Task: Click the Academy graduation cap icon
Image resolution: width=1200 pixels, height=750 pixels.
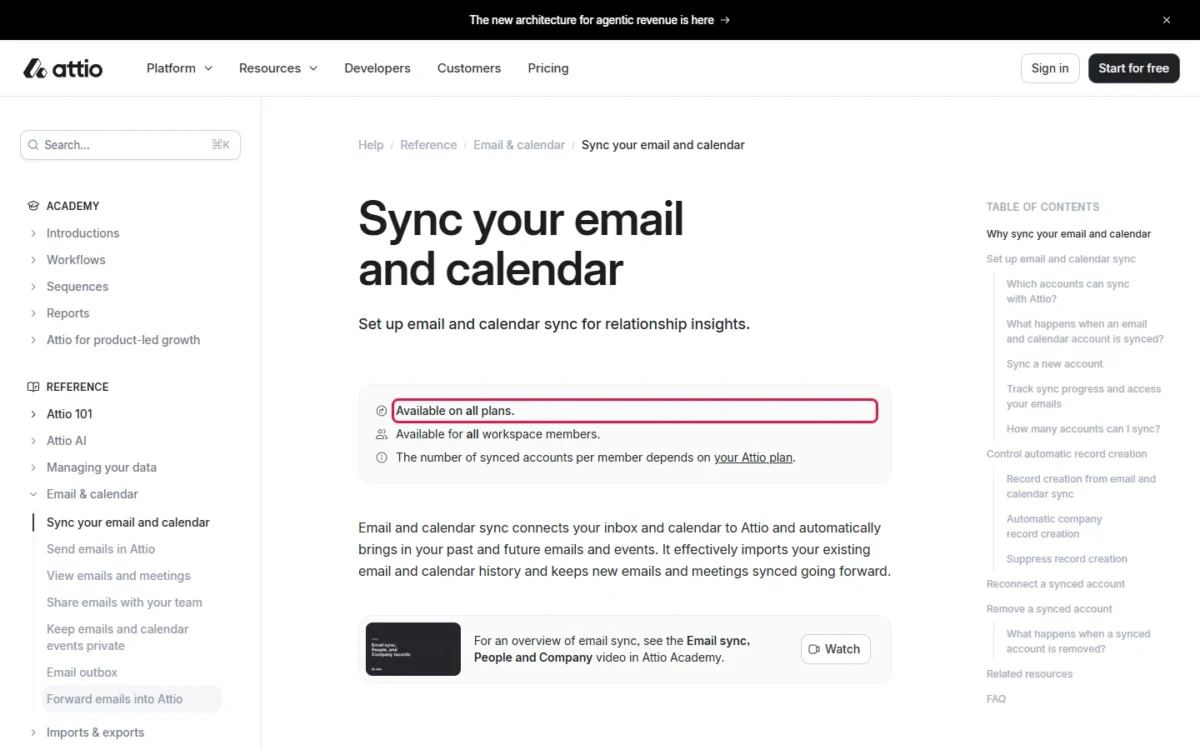Action: pyautogui.click(x=33, y=206)
